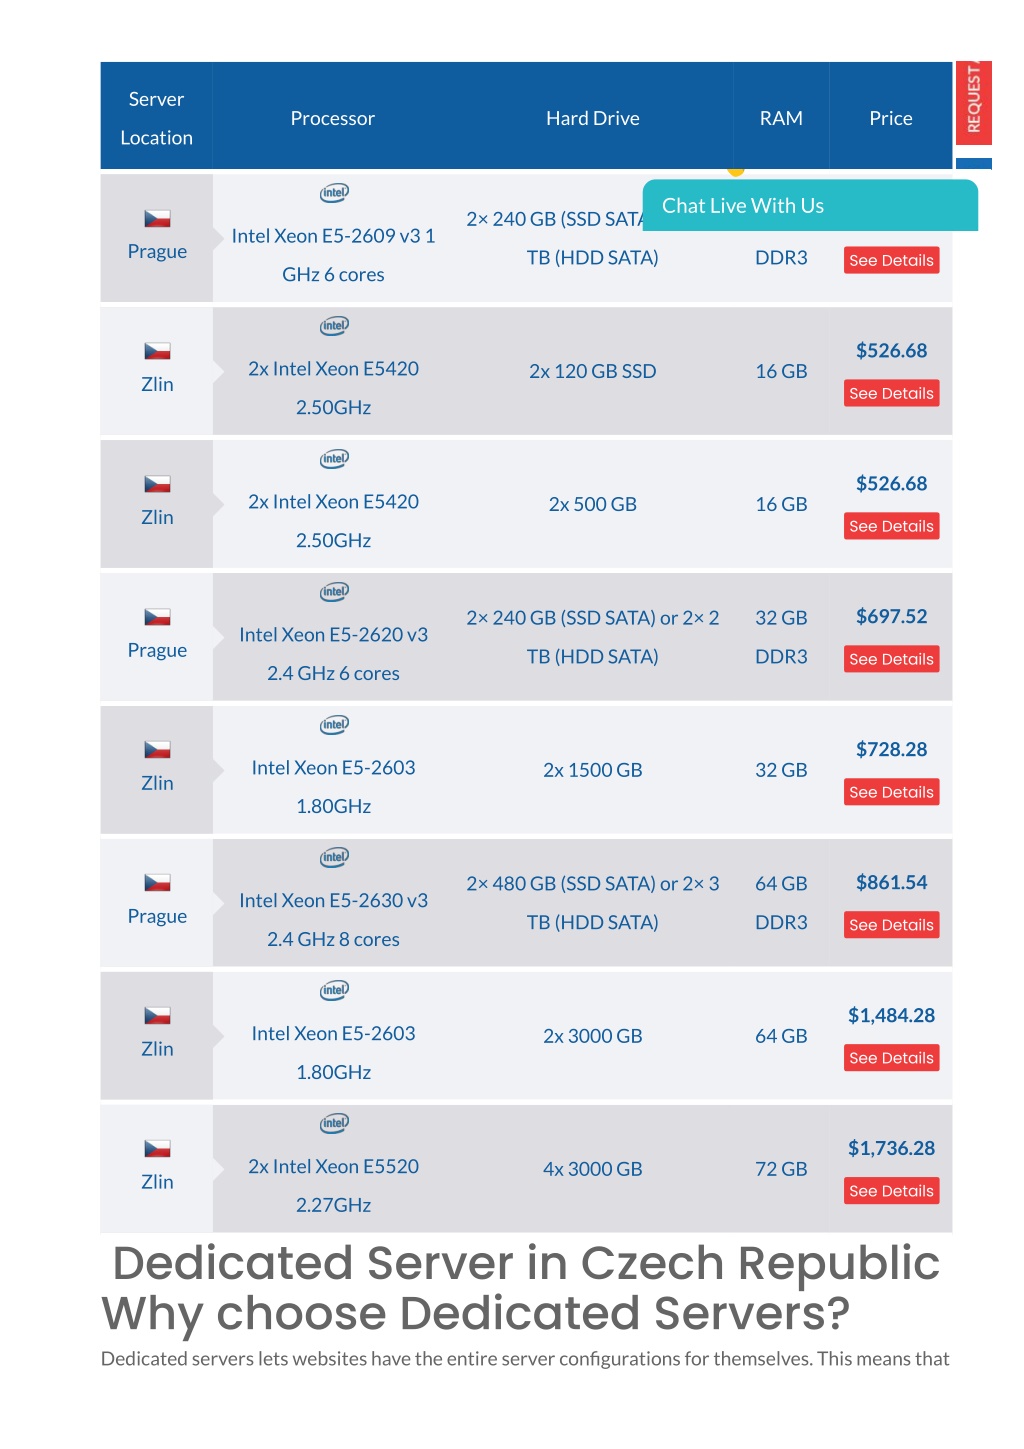The image size is (1024, 1449).
Task: See Details for the $1,484.28 server
Action: (x=891, y=1058)
